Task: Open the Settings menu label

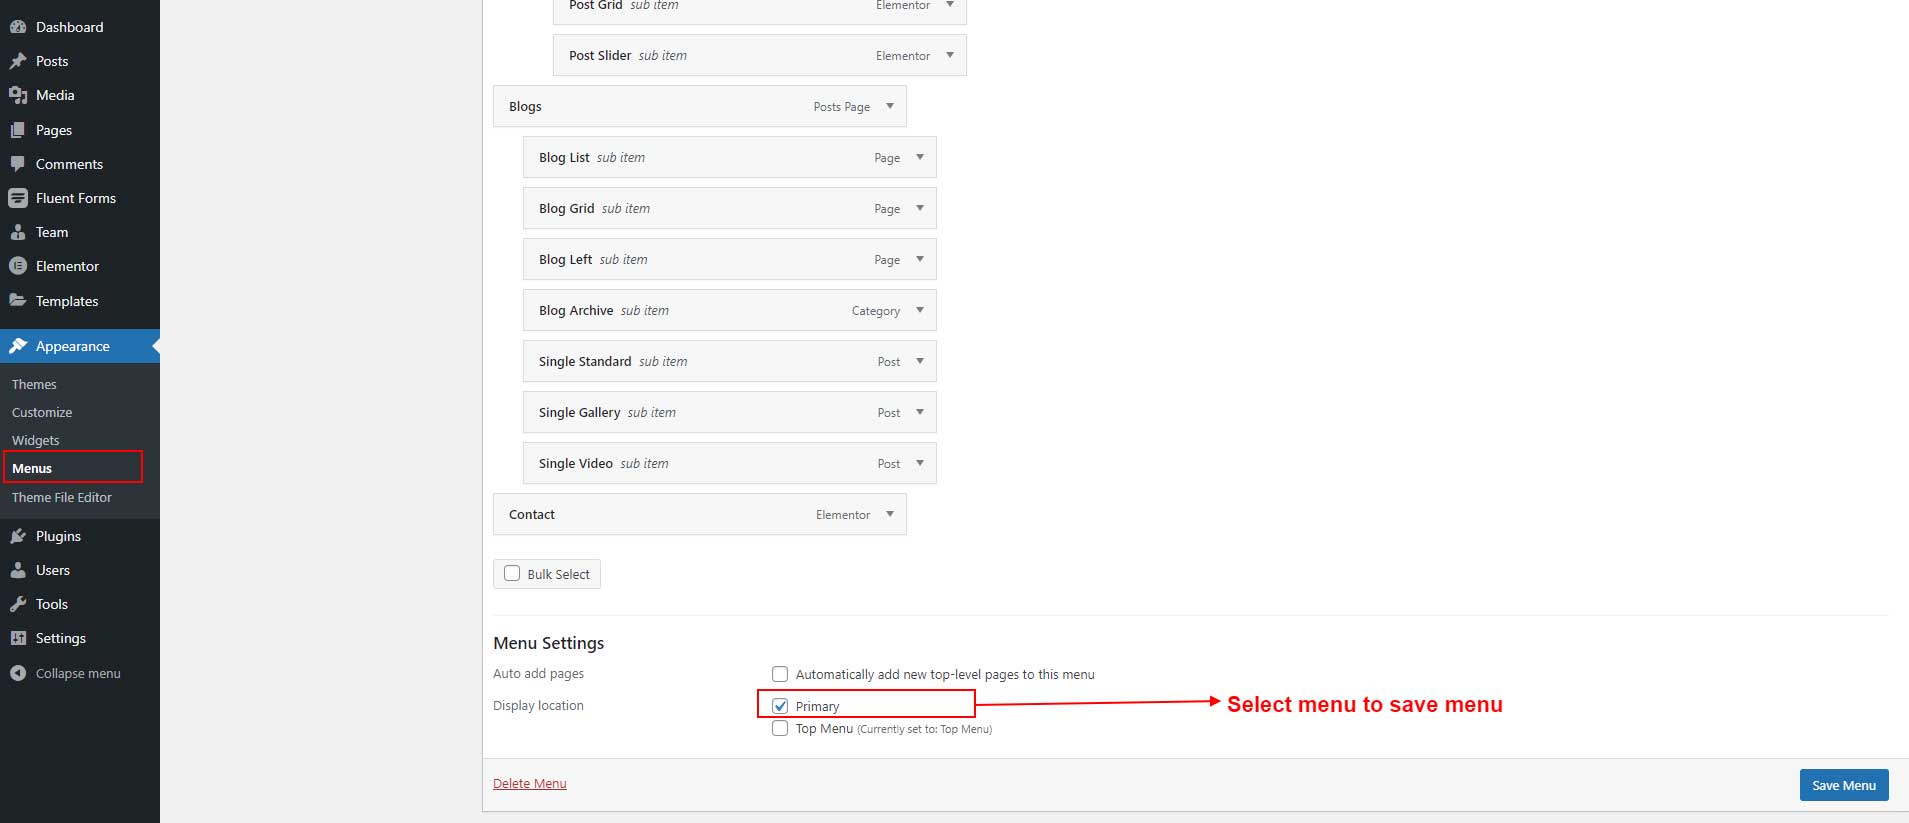Action: coord(61,638)
